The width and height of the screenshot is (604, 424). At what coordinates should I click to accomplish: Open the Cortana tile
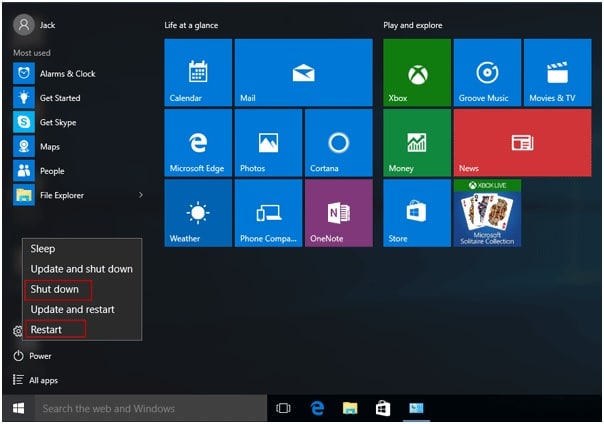click(x=339, y=143)
